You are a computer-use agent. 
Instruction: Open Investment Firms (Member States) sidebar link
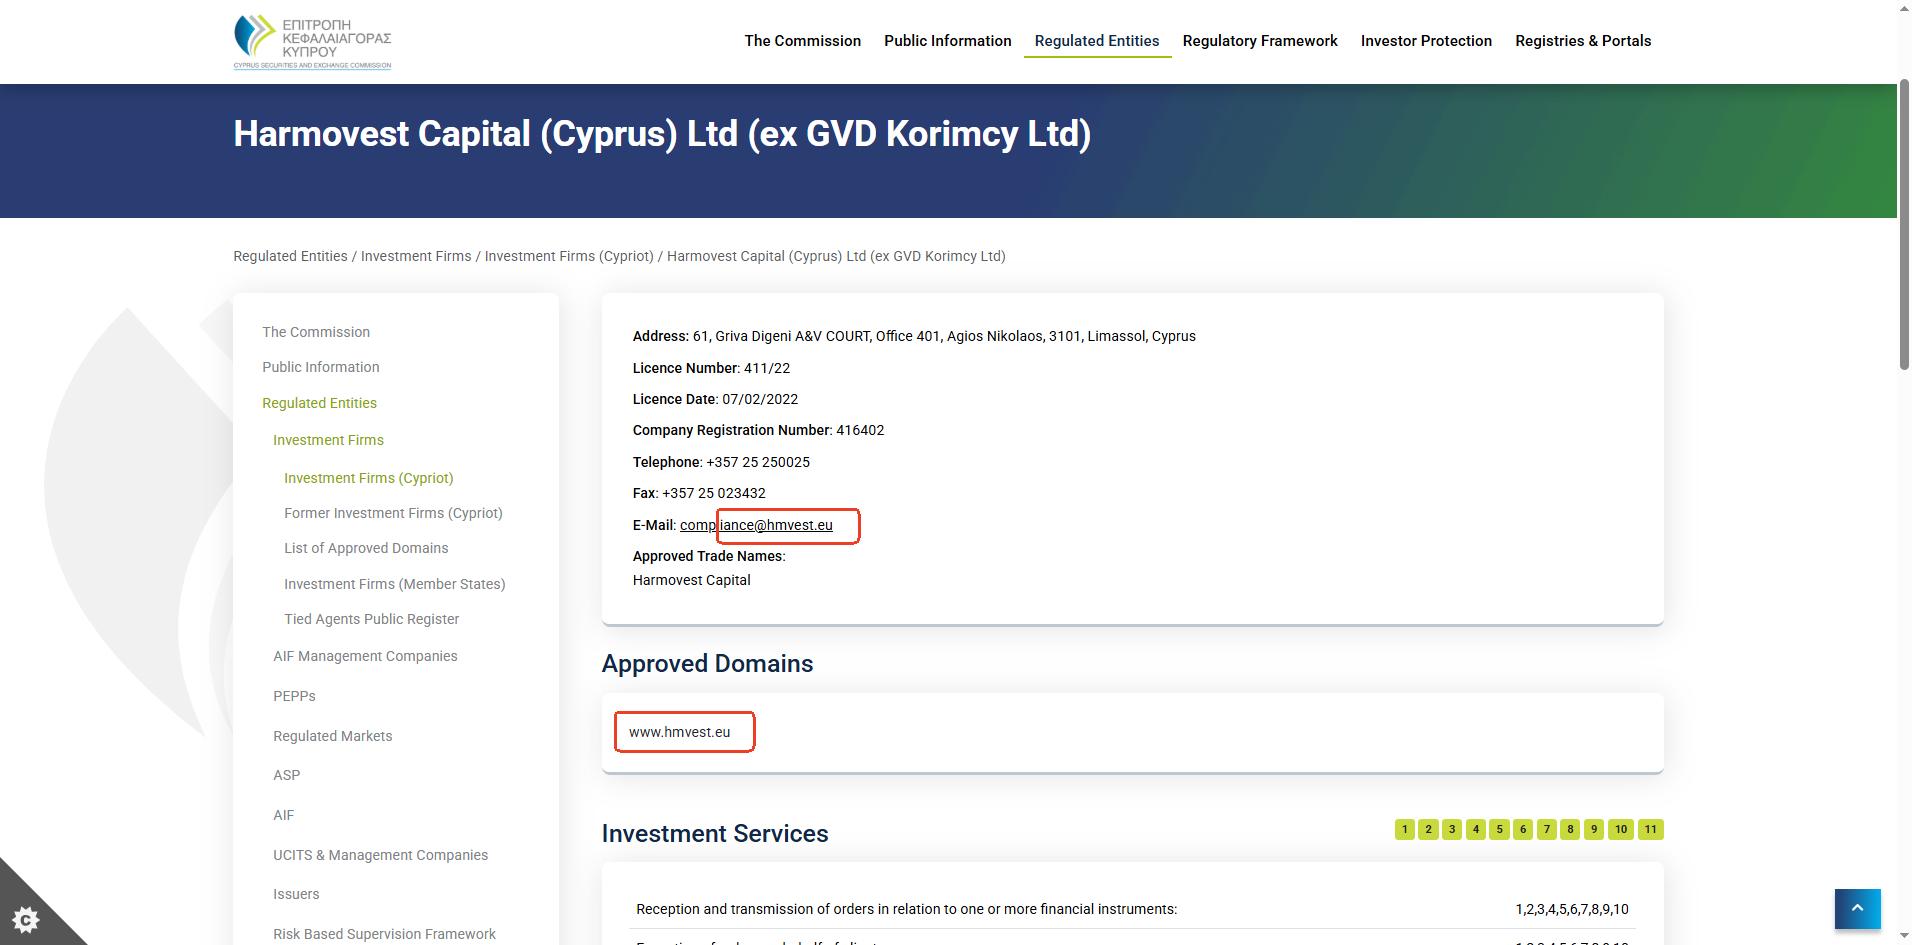click(x=395, y=584)
